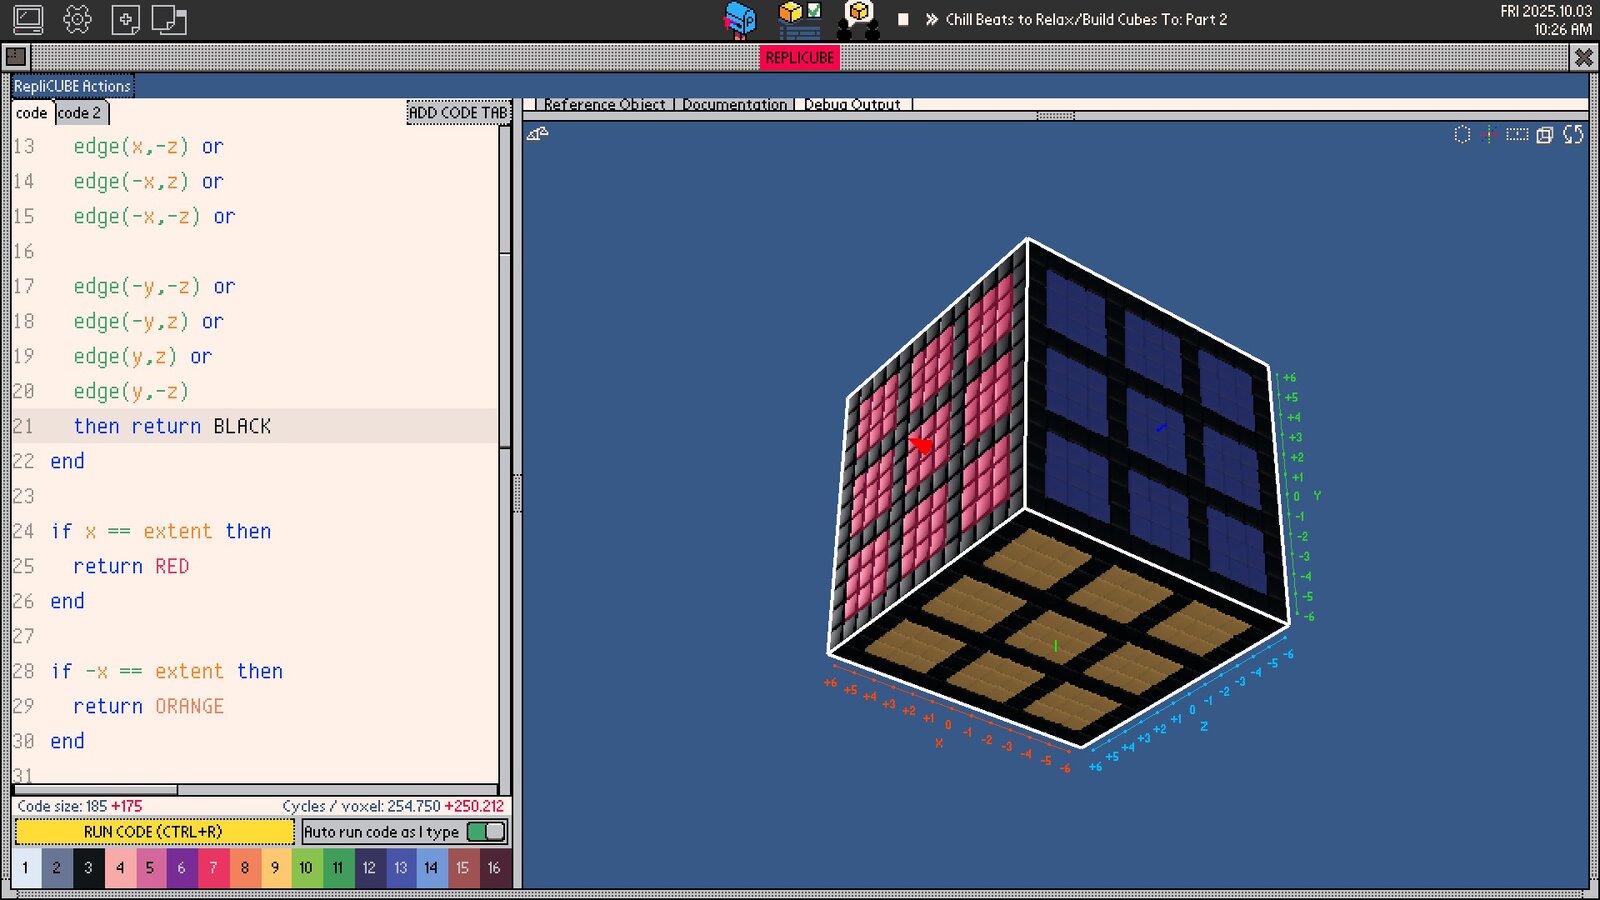Pick color swatch 16 (dark maroon)
The image size is (1600, 900).
(x=494, y=868)
